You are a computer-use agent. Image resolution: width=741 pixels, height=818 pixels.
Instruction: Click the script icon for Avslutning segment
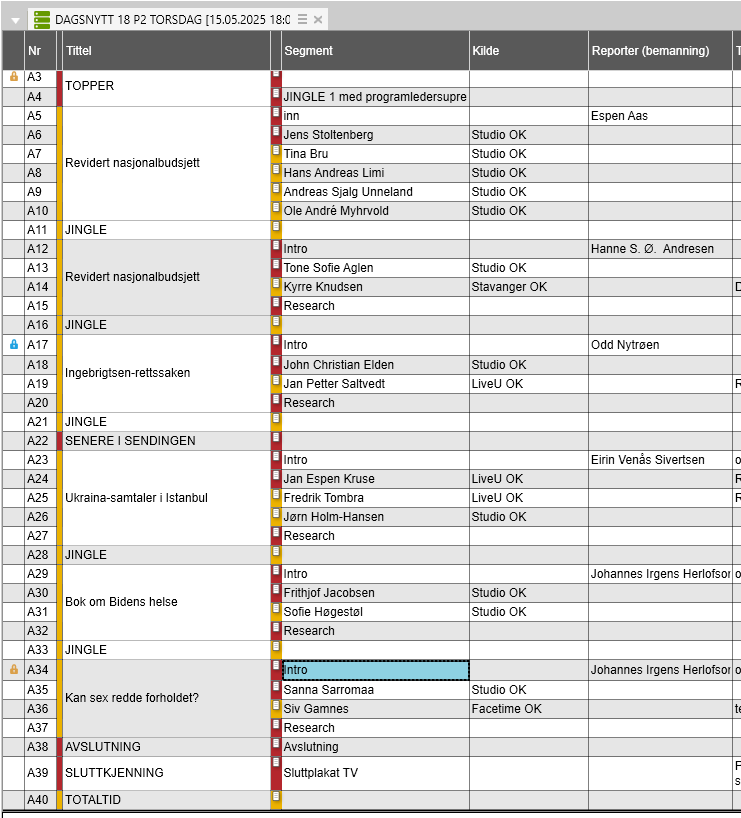277,743
